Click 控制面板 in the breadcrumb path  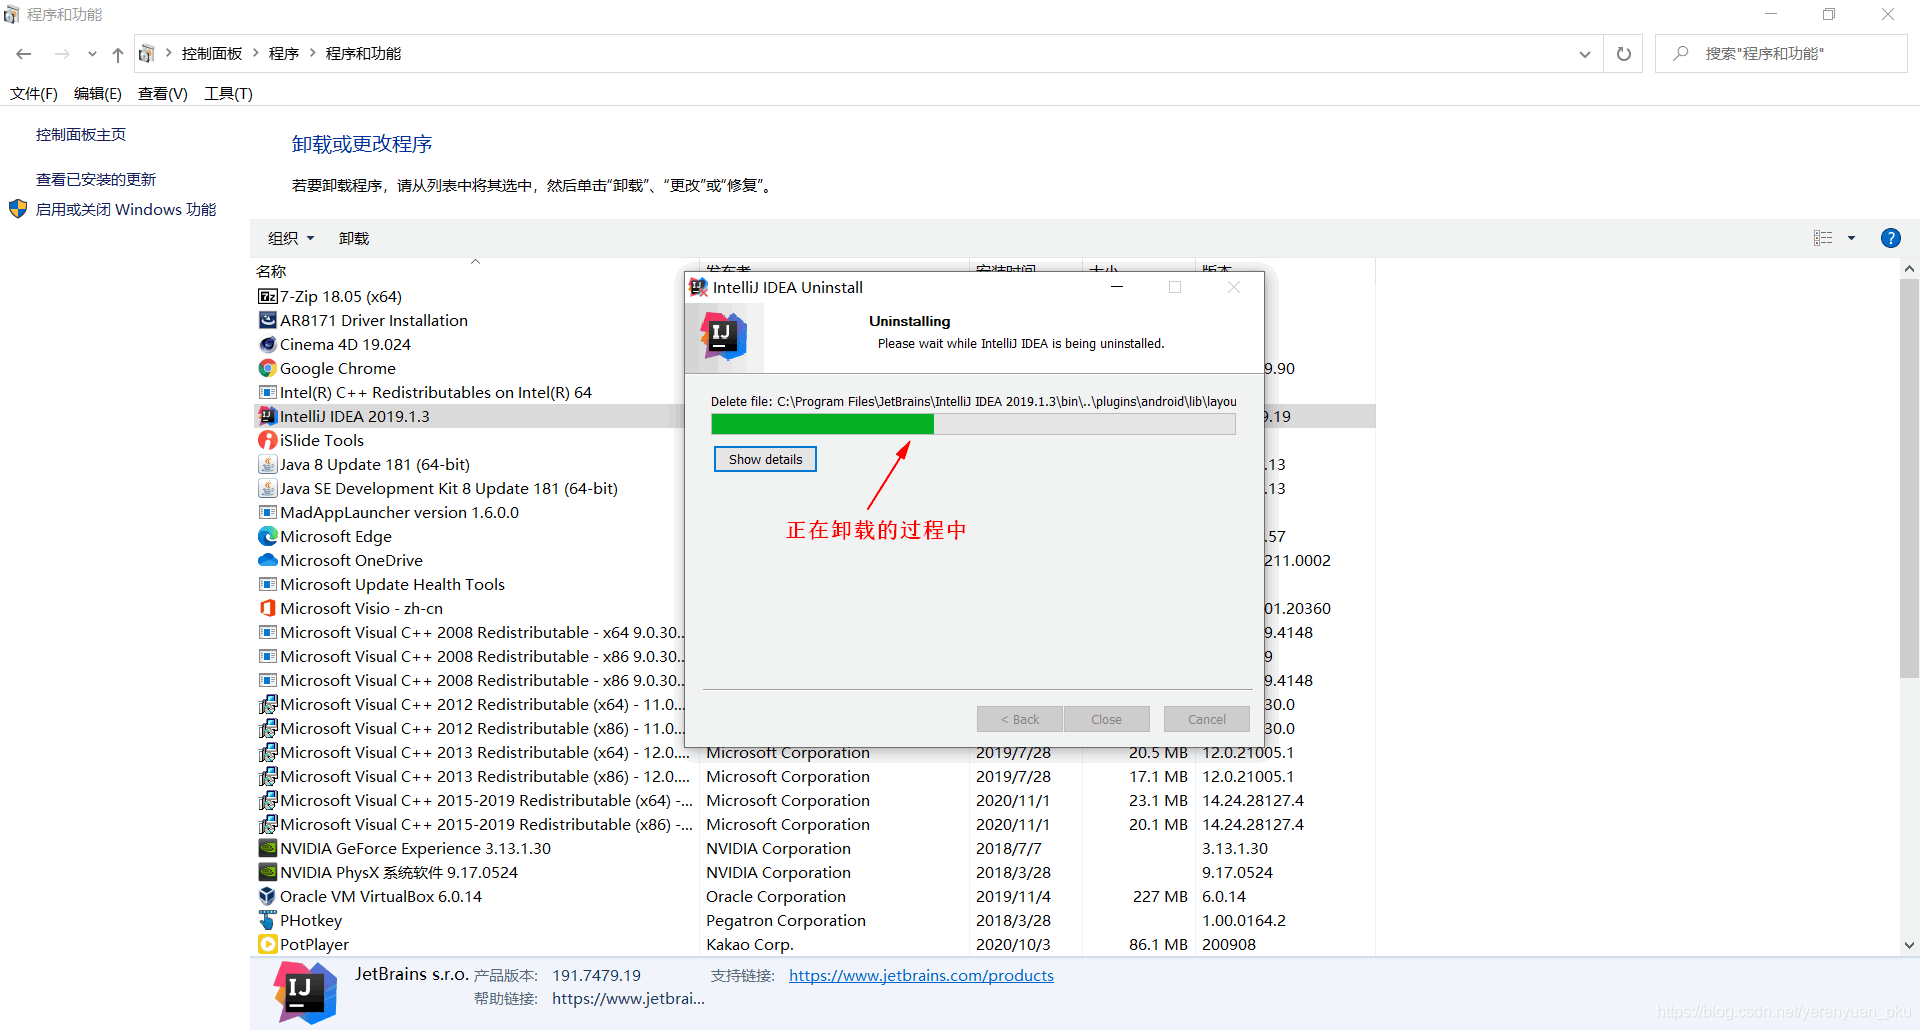[212, 53]
